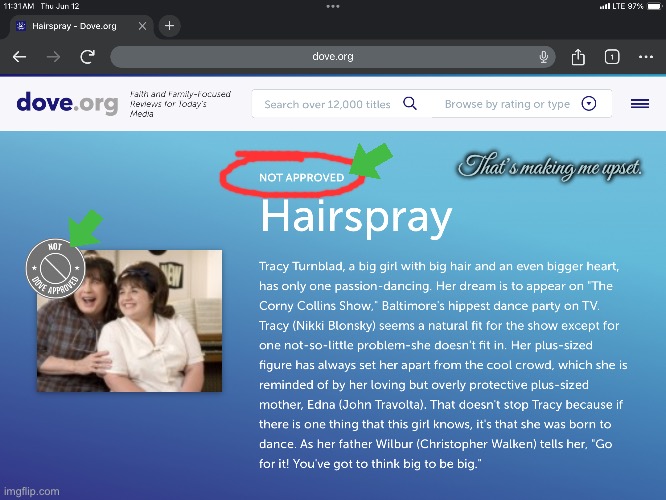Open the tab switcher showing 1 tab

click(x=612, y=56)
